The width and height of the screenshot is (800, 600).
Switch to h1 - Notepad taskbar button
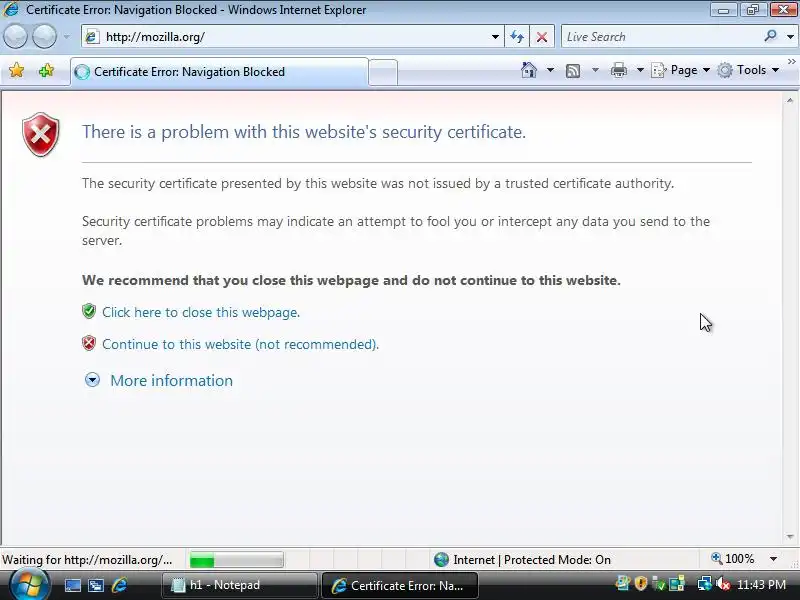(239, 585)
